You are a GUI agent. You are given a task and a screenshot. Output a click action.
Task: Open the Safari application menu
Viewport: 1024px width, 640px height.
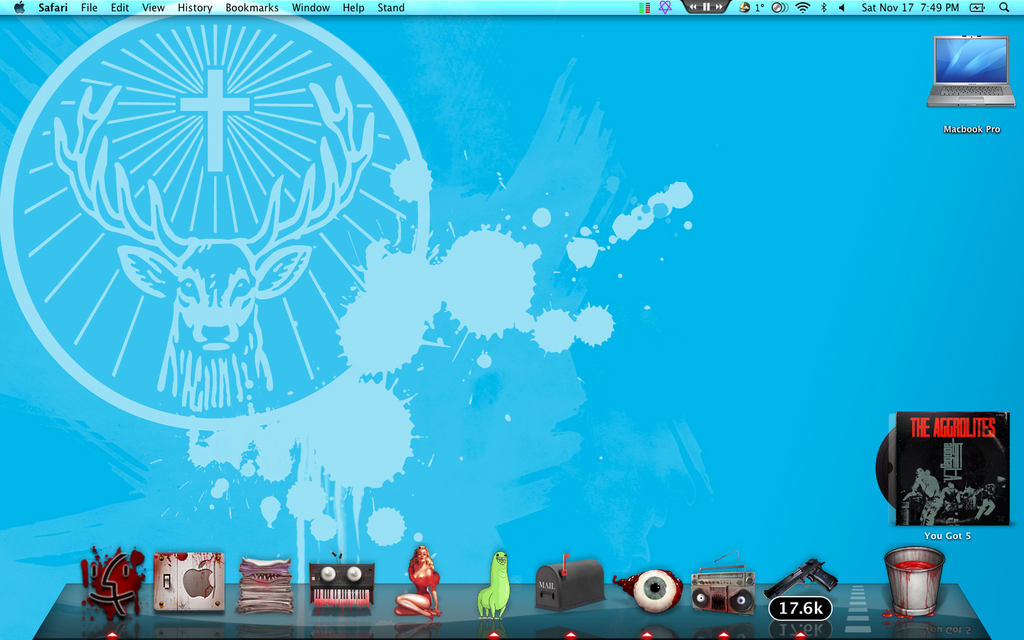(53, 8)
